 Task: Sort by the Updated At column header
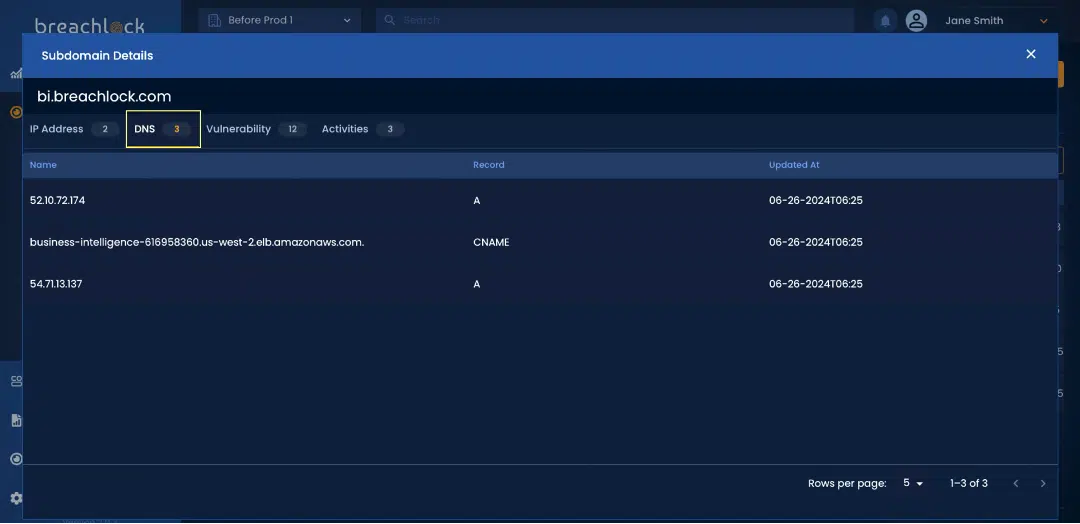[794, 165]
